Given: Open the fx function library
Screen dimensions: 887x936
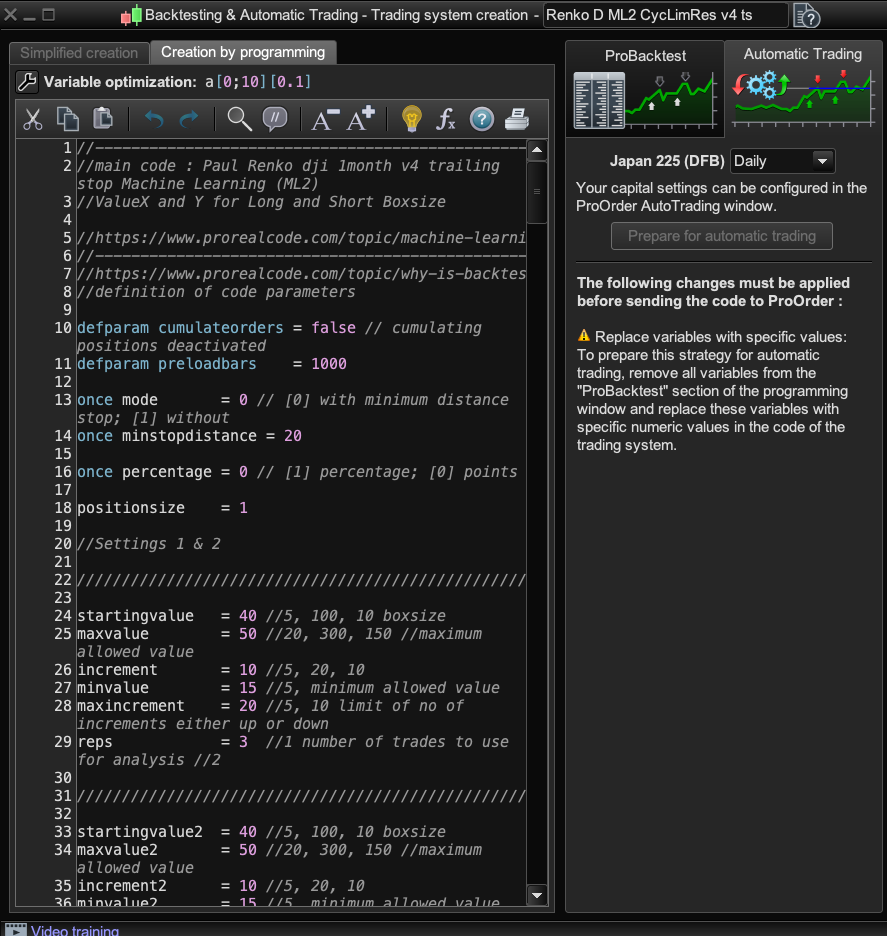Looking at the screenshot, I should (446, 119).
